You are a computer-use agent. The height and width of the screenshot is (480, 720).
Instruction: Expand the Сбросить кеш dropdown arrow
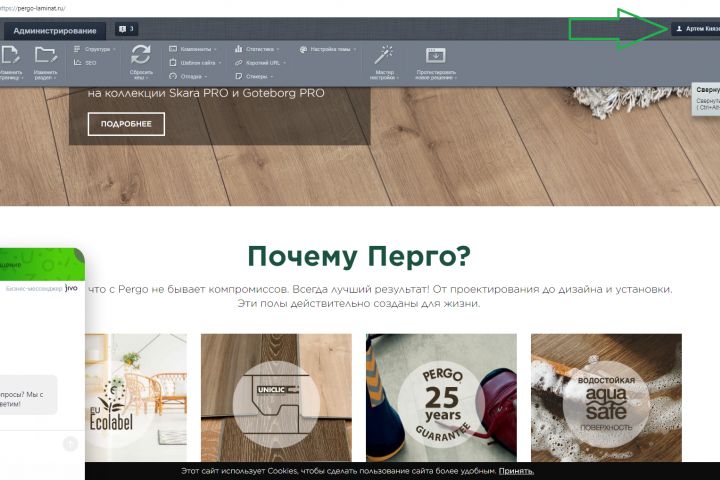pos(146,78)
